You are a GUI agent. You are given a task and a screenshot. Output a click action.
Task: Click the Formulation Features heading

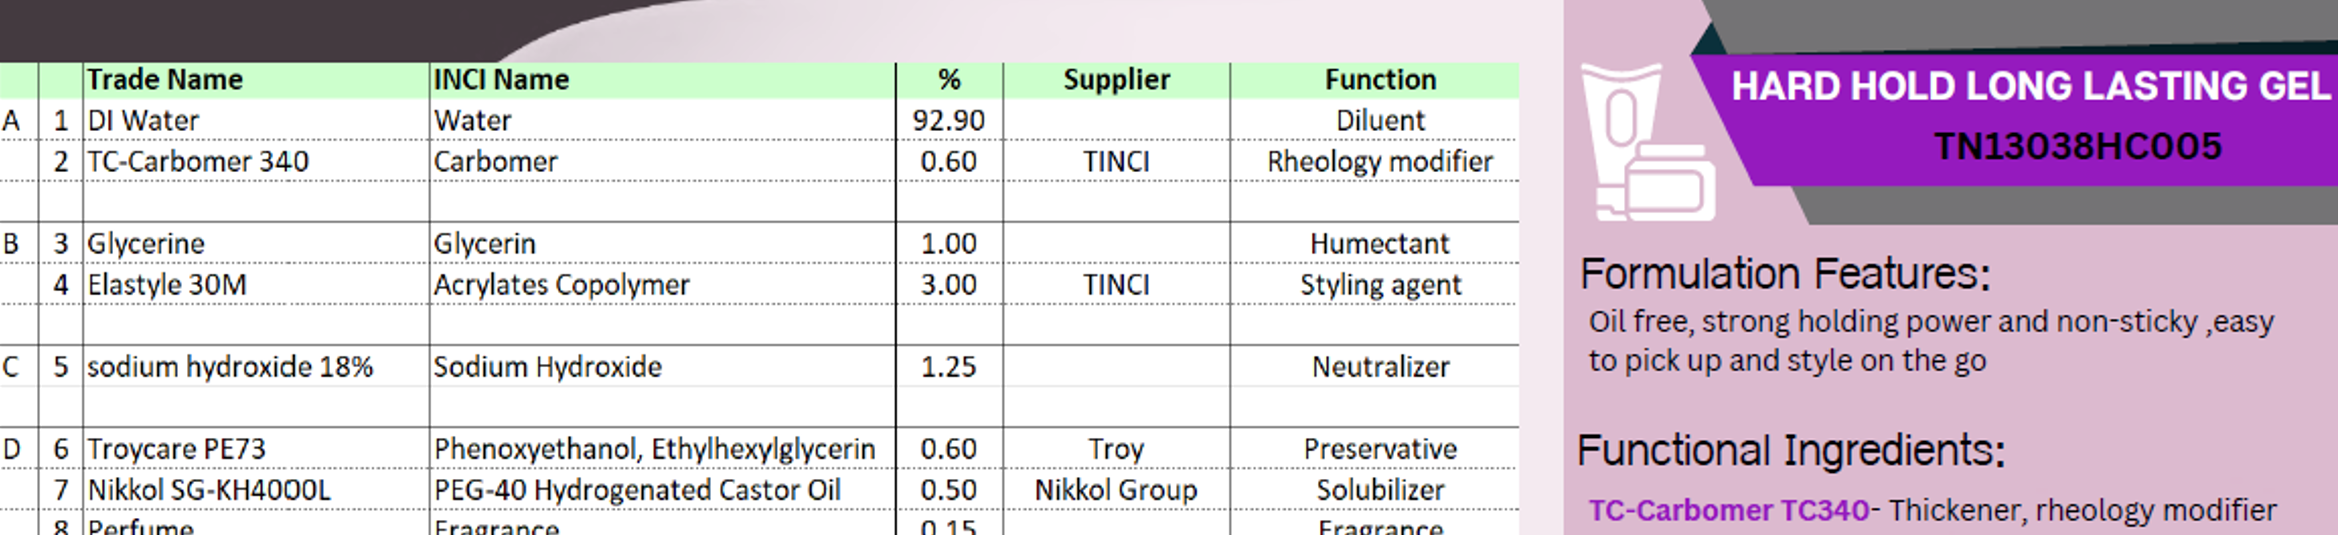pyautogui.click(x=1785, y=273)
